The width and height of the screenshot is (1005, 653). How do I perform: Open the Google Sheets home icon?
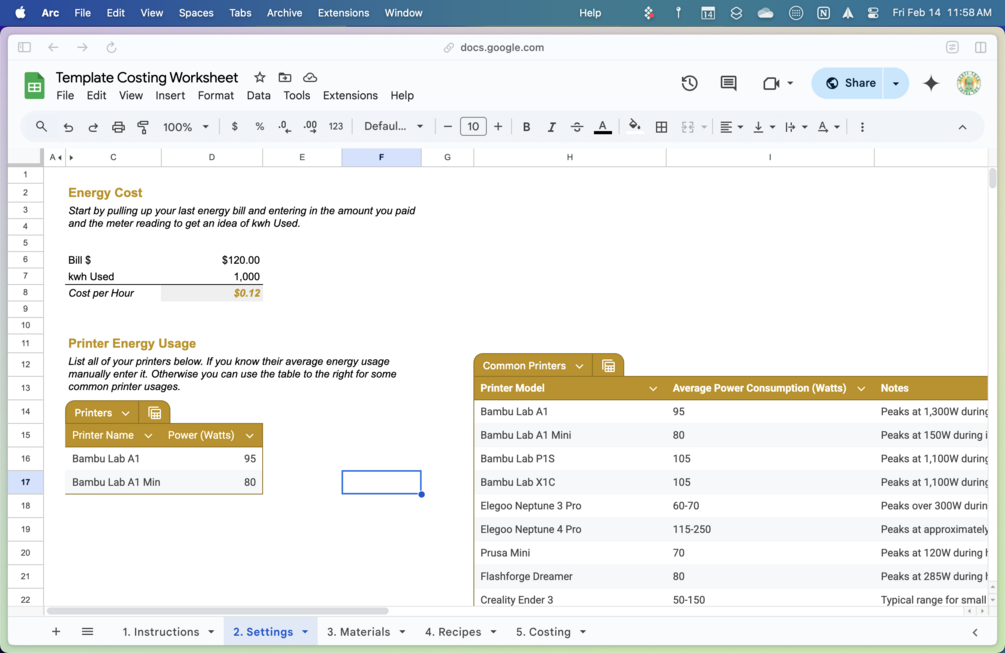(34, 86)
